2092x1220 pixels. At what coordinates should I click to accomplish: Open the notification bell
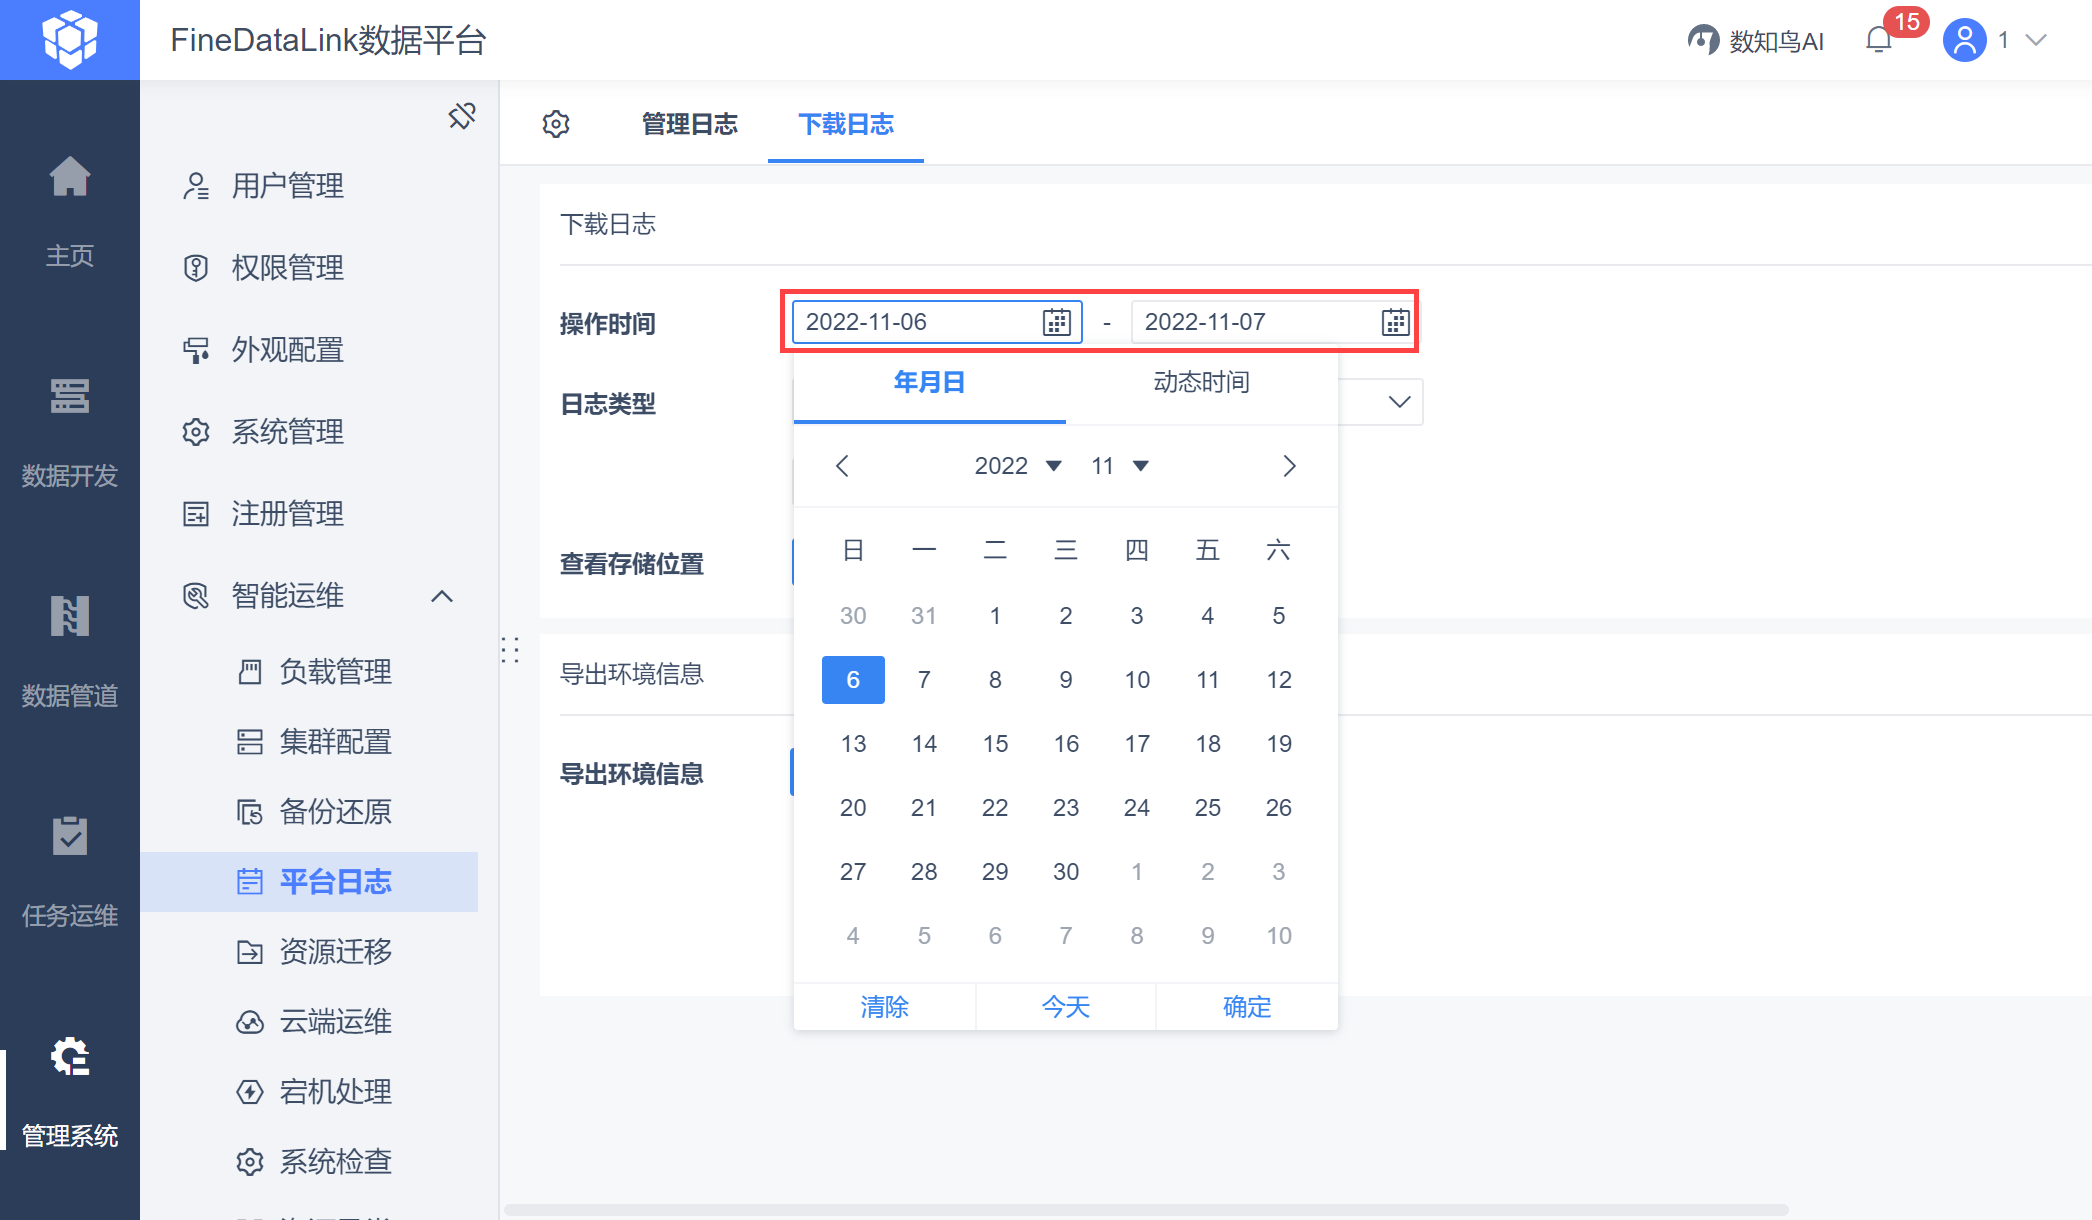(x=1879, y=40)
